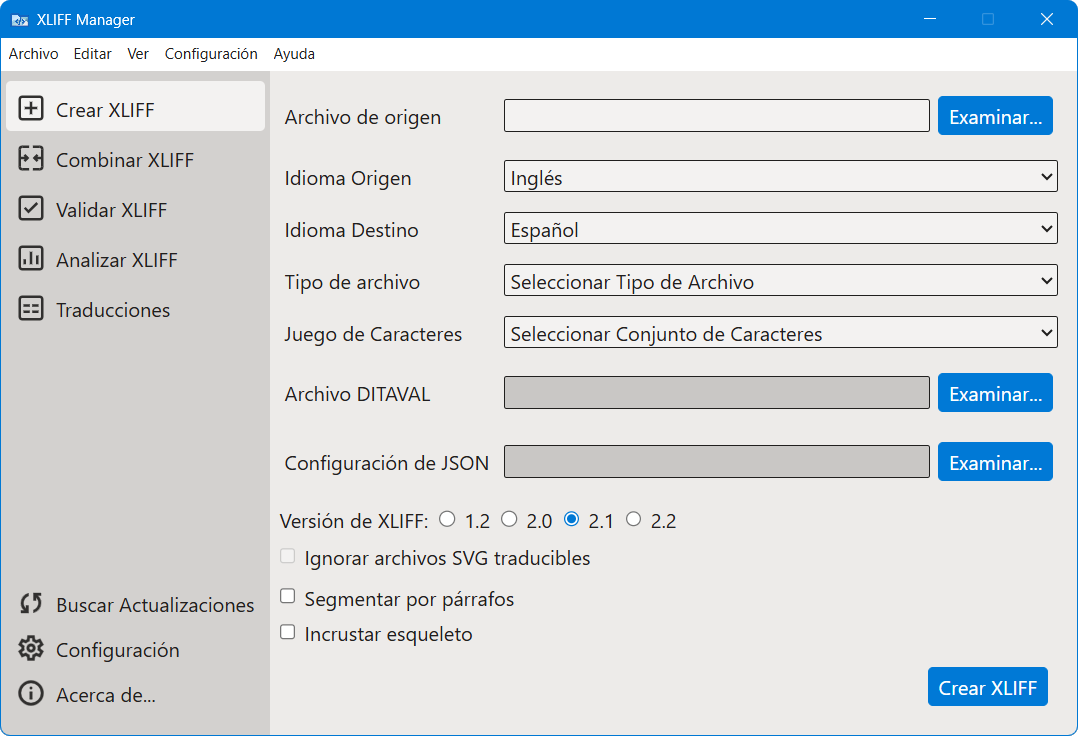This screenshot has height=736, width=1078.
Task: Open the Idioma Destino dropdown
Action: coord(780,229)
